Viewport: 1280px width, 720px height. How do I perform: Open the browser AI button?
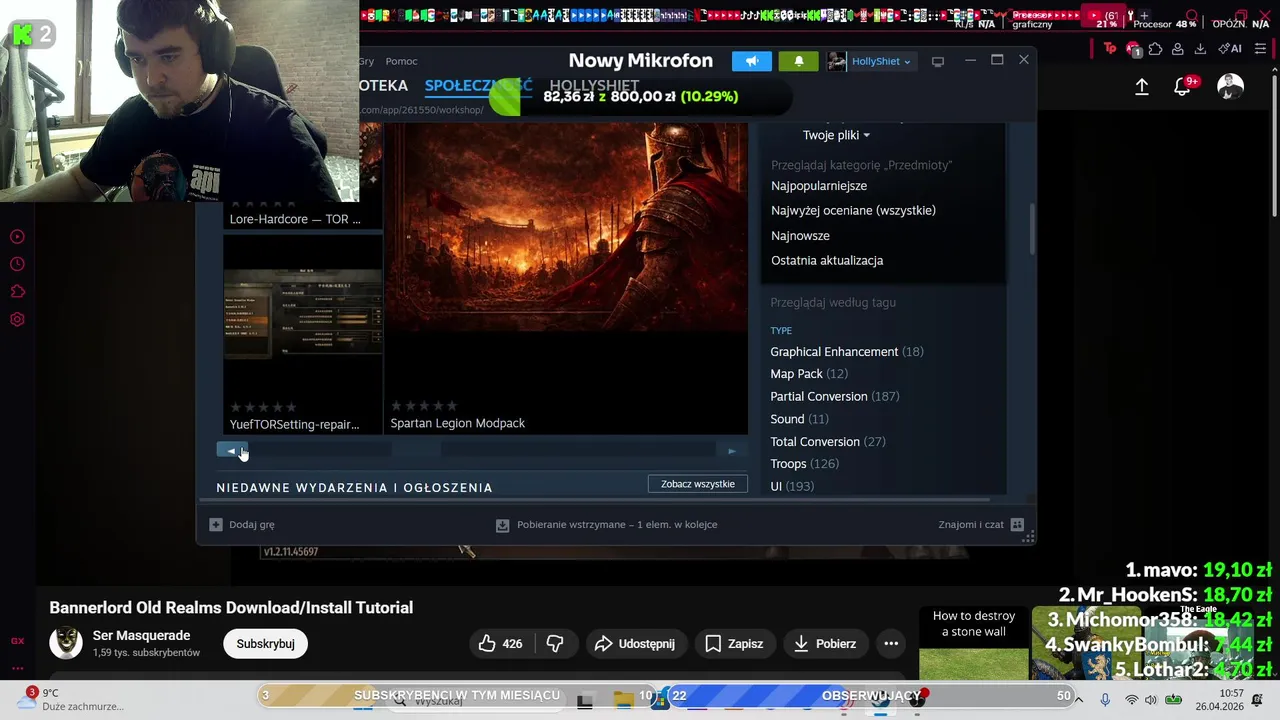pos(1230,49)
